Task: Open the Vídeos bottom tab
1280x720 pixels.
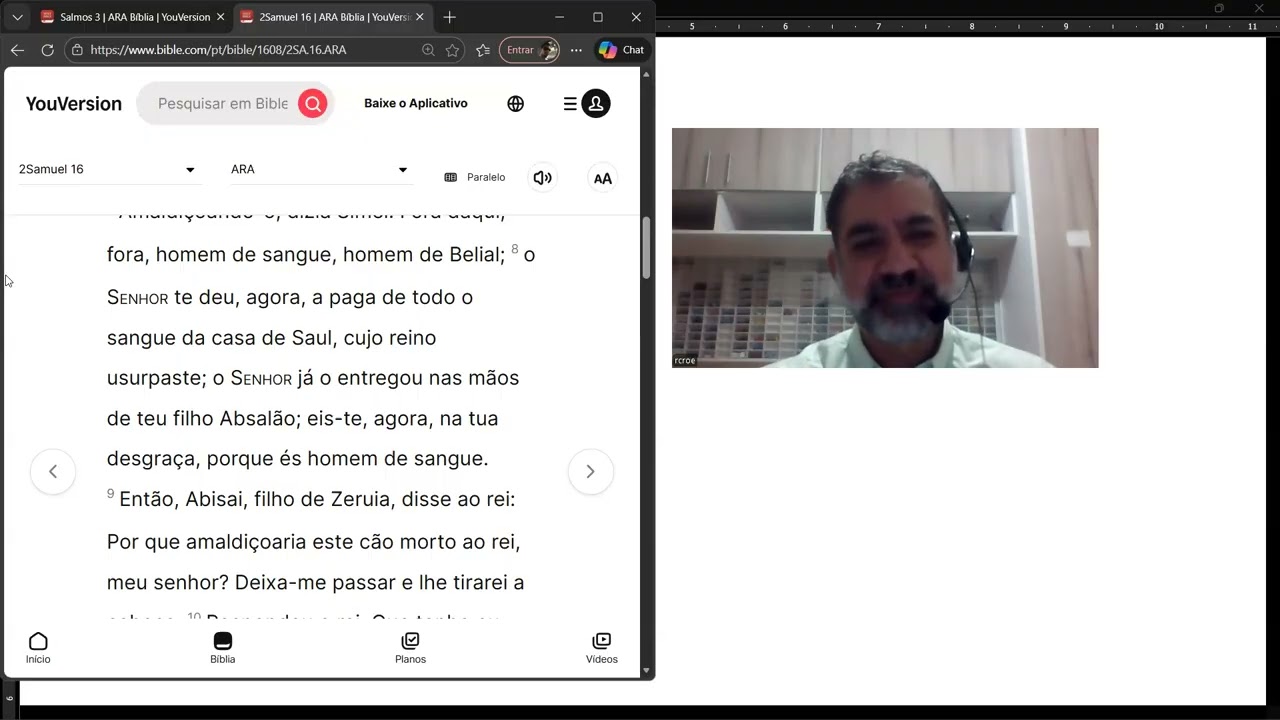Action: tap(602, 649)
